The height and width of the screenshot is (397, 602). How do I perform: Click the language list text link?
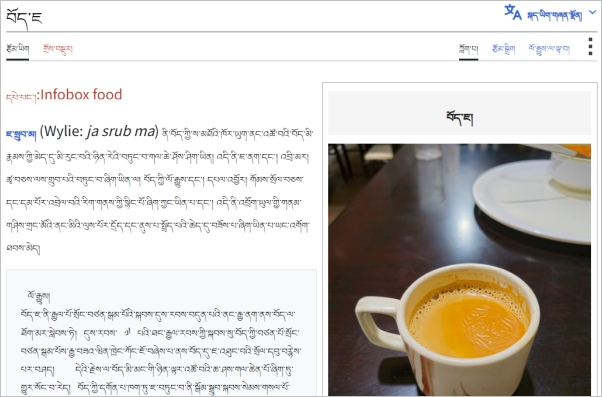click(x=555, y=16)
